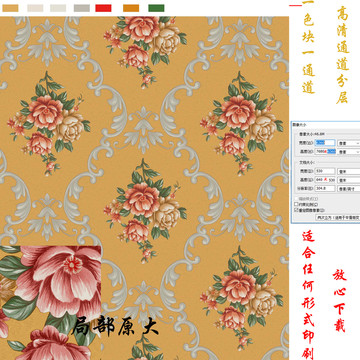The height and width of the screenshot is (360, 360).
Task: Click the pixel height input in Image Size dialog
Action: (325, 151)
